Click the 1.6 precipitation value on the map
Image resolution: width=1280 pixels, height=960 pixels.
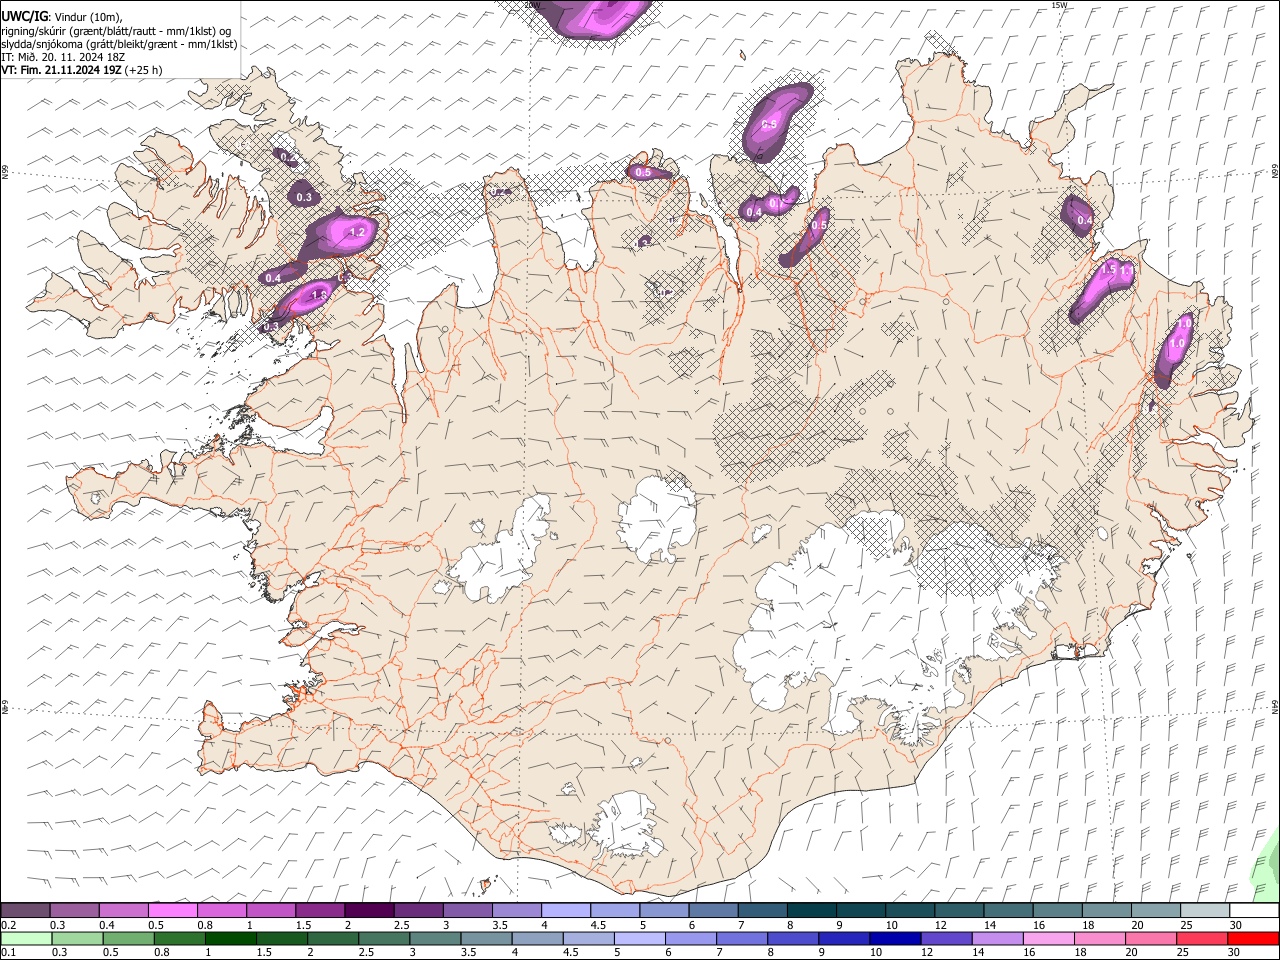coord(321,295)
